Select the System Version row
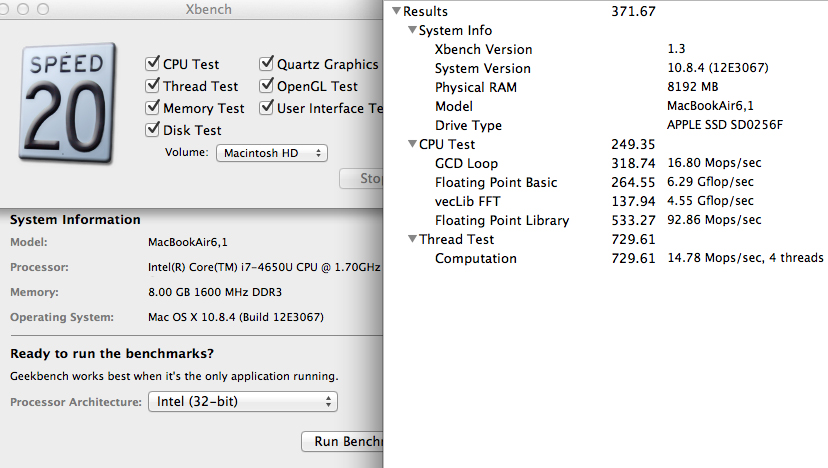 606,68
